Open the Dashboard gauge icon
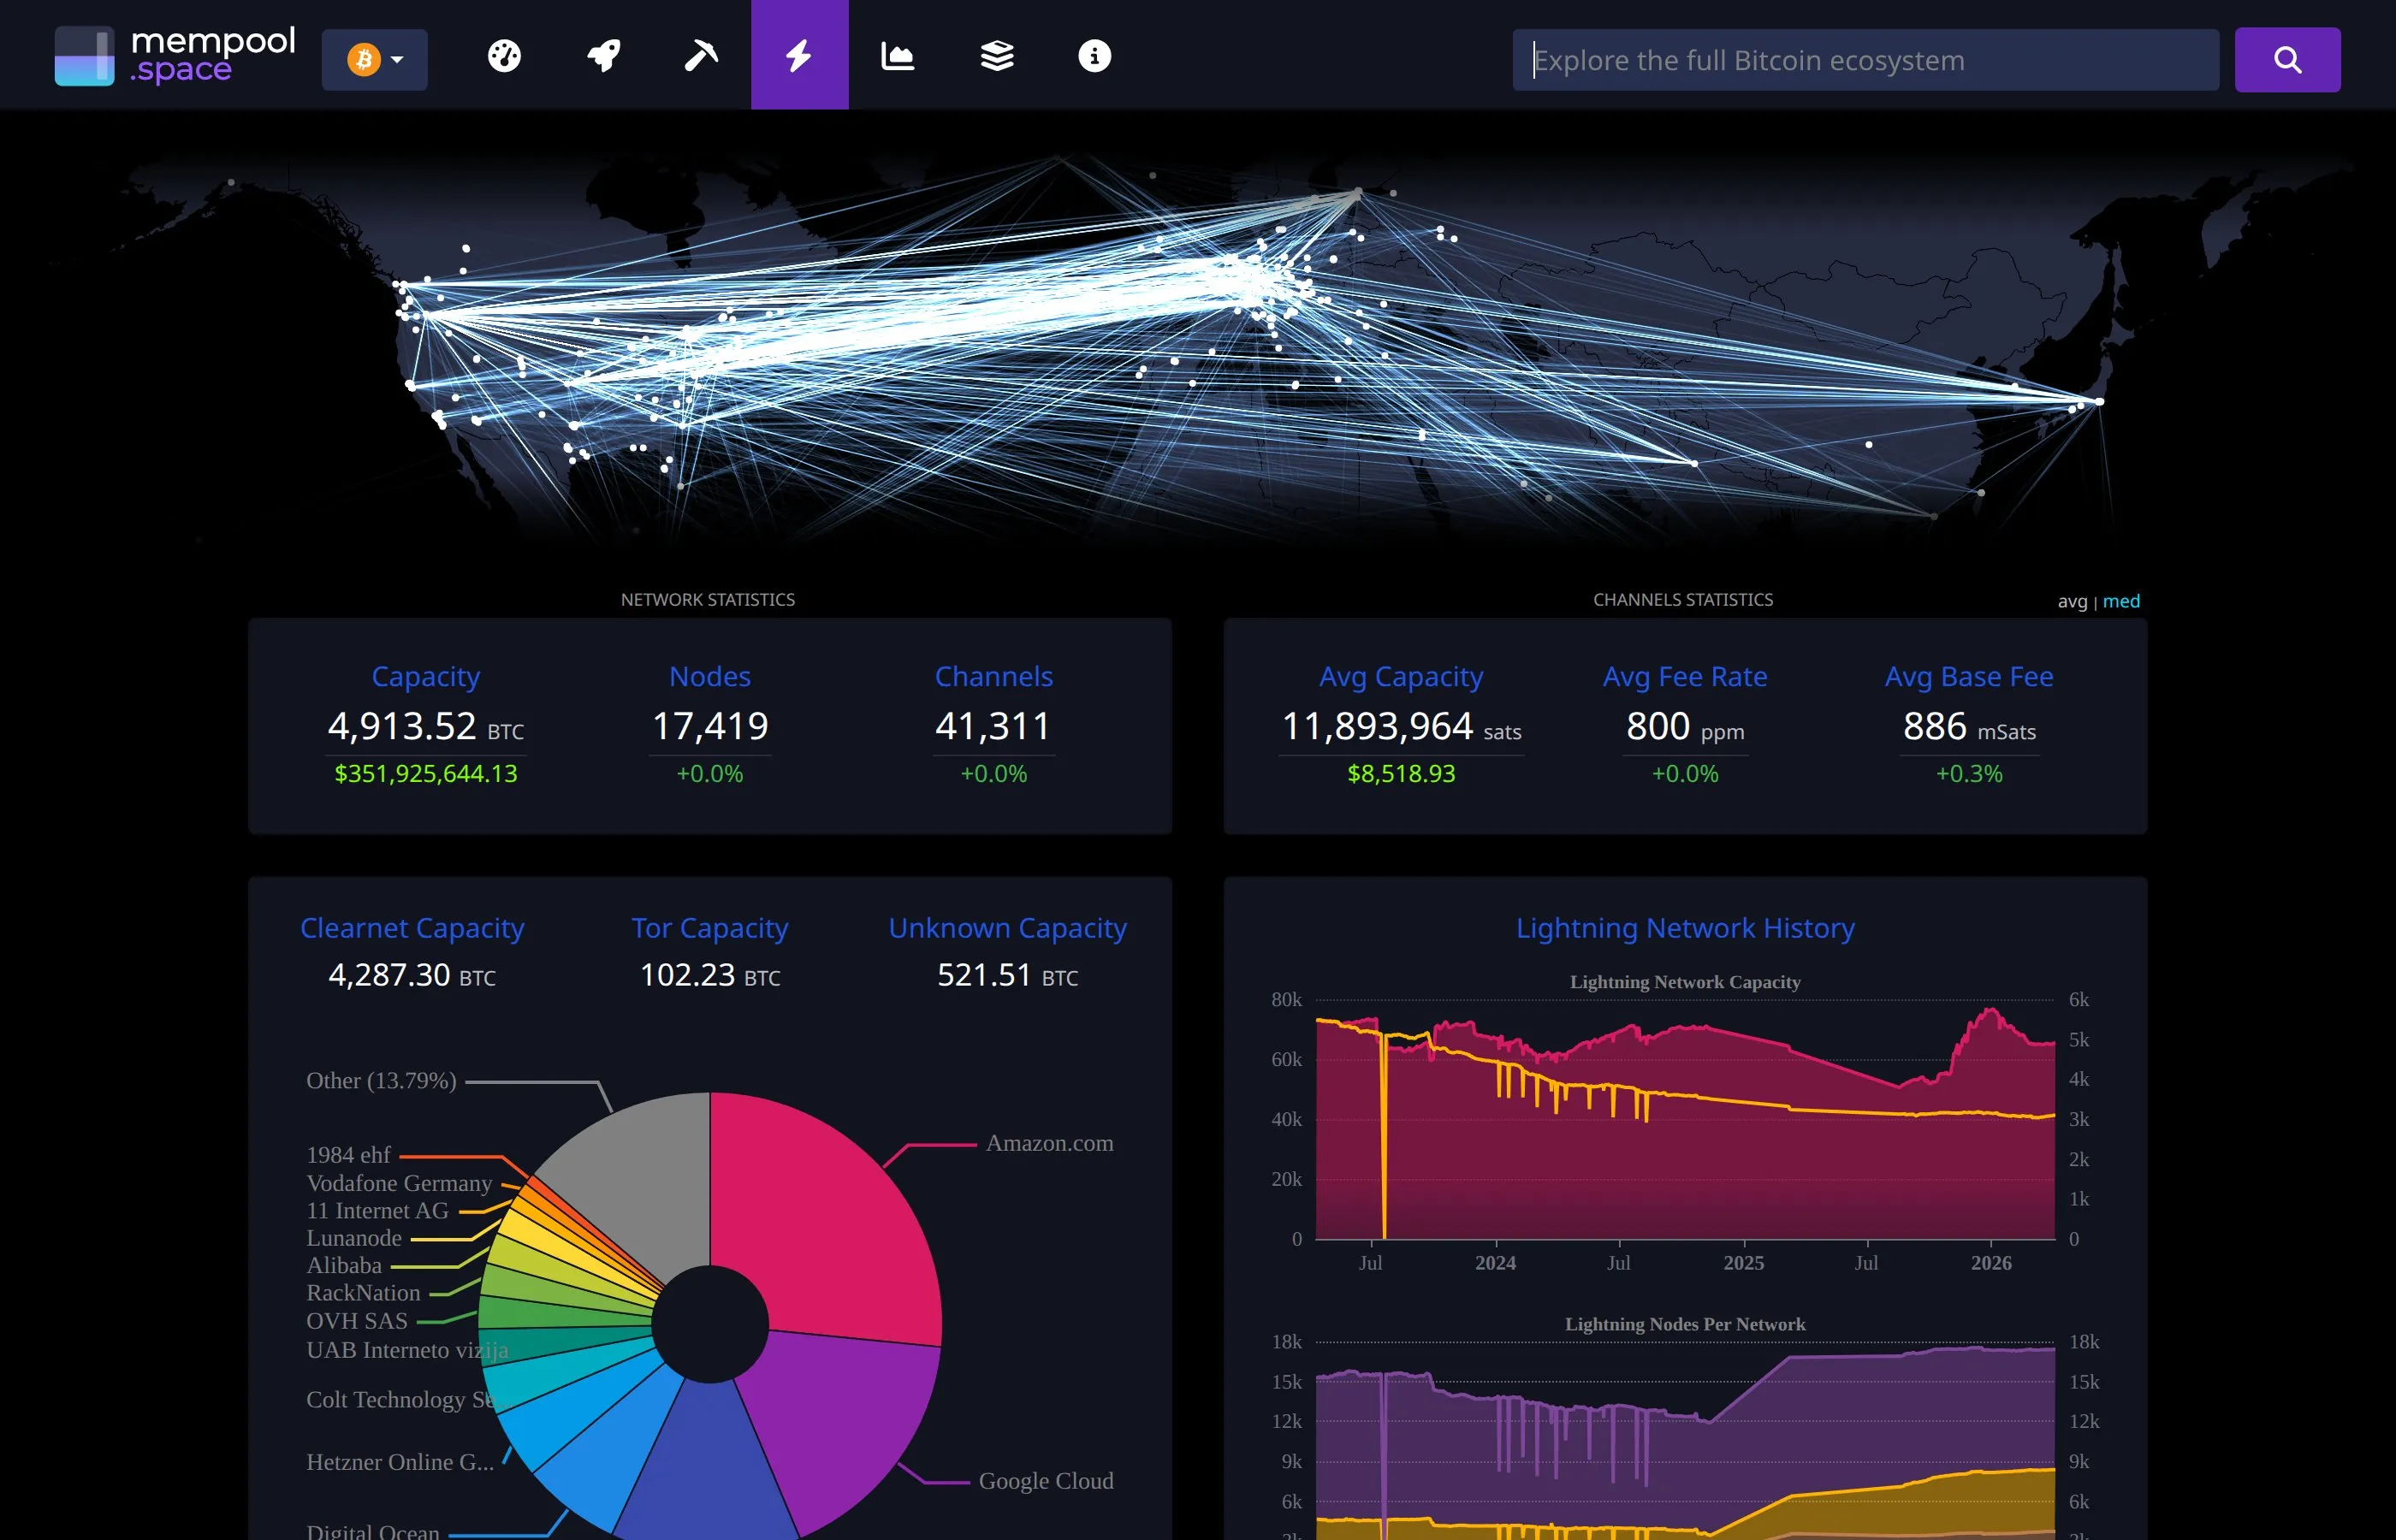Viewport: 2396px width, 1540px height. [504, 56]
